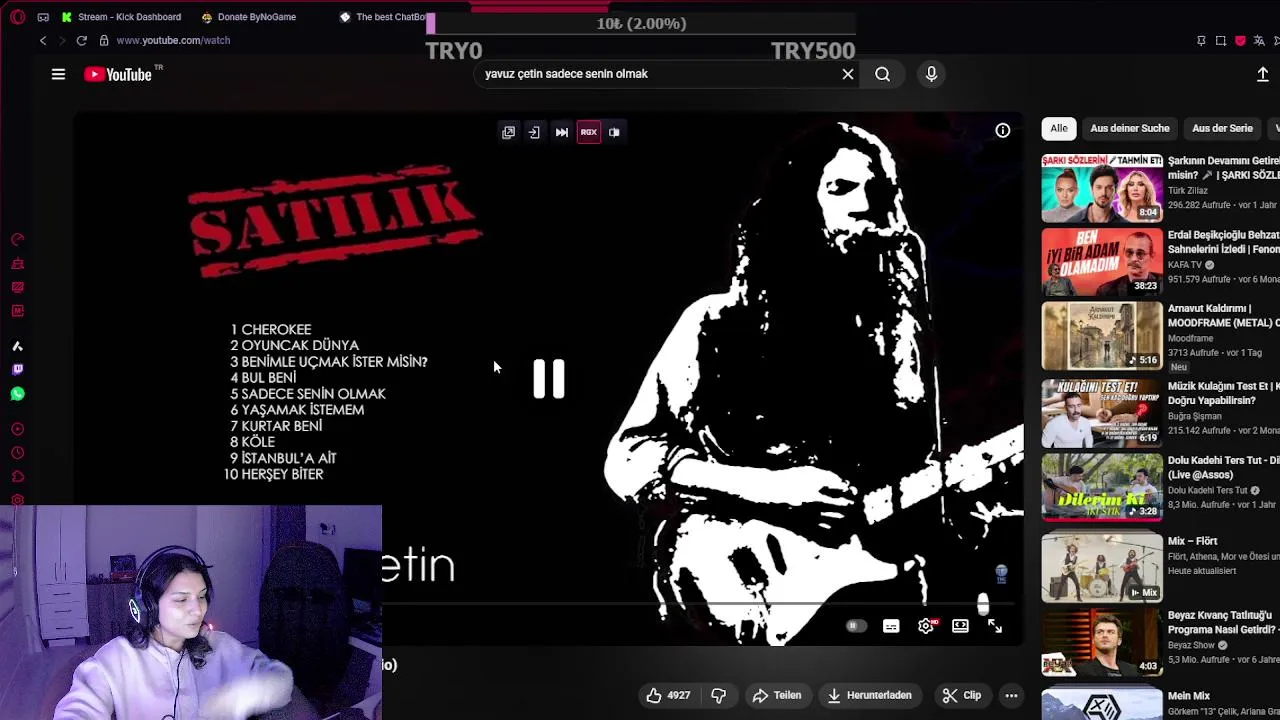The image size is (1280, 720).
Task: Open the upload icon in header
Action: pyautogui.click(x=1262, y=74)
